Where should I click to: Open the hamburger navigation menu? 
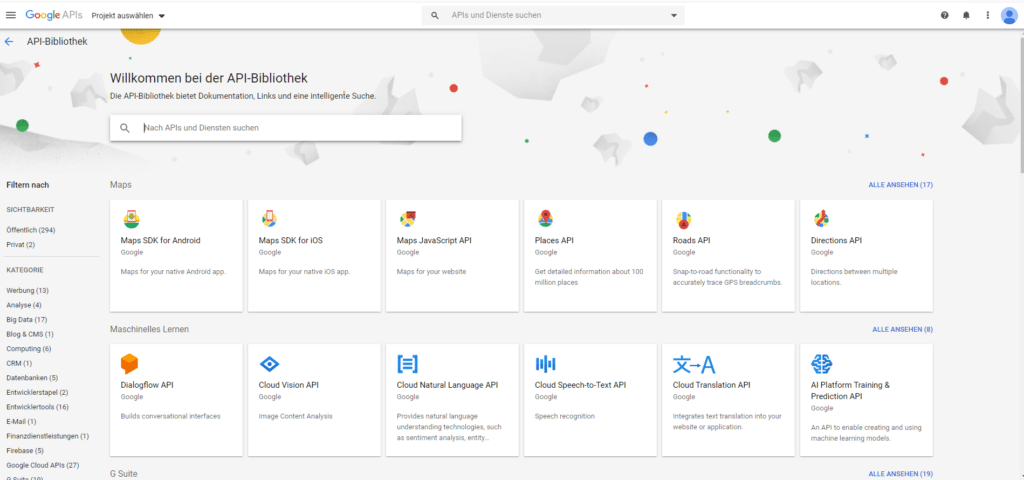coord(11,16)
